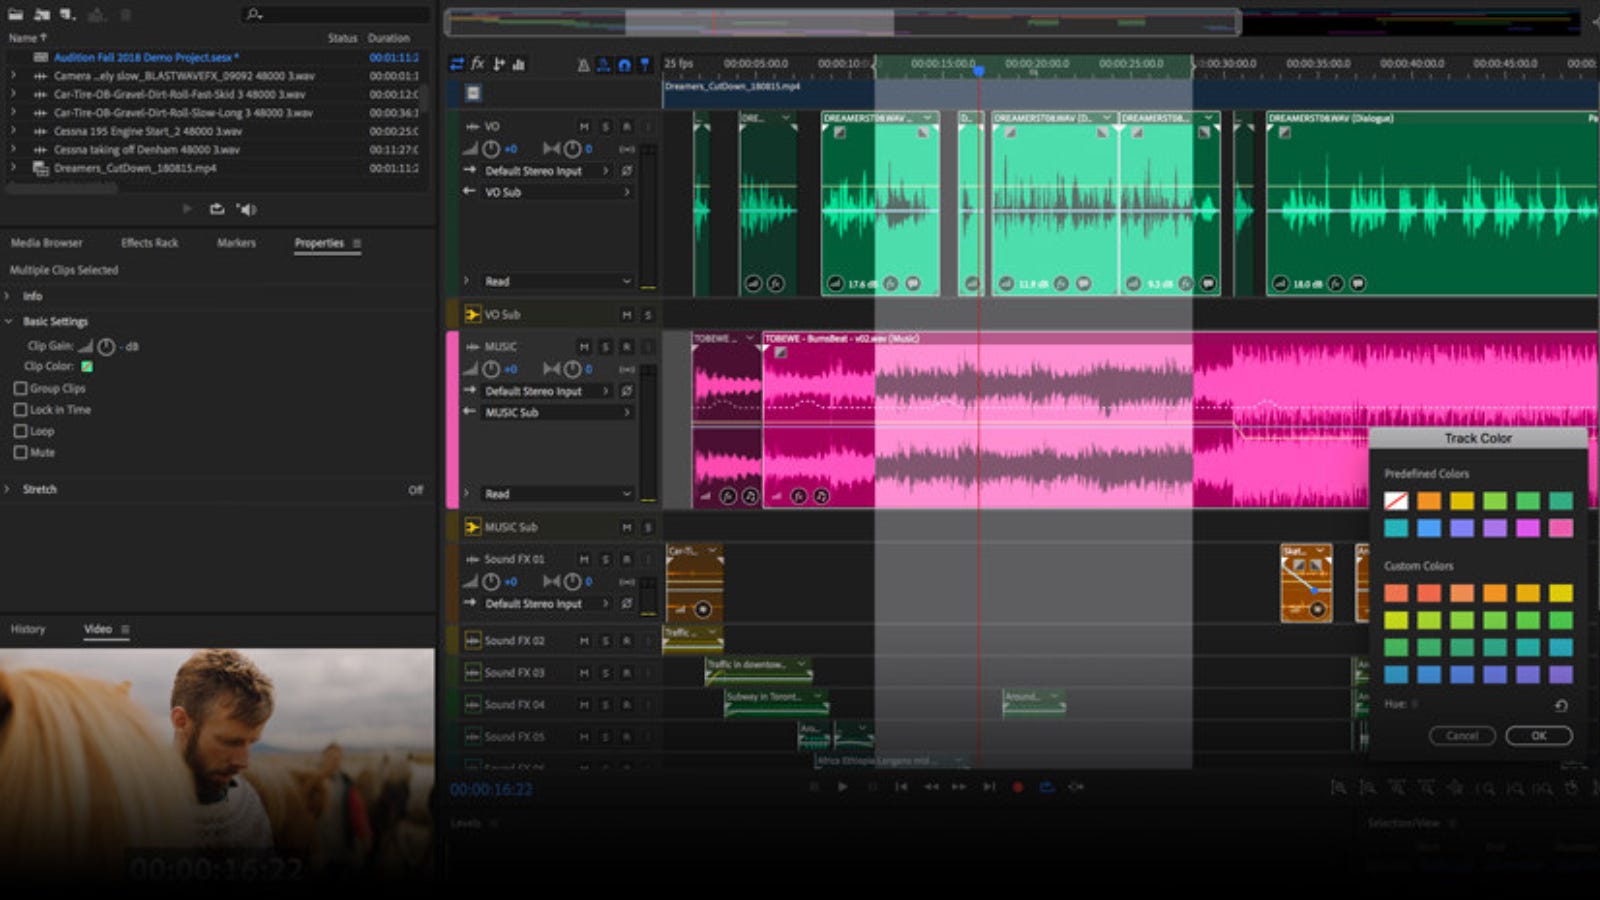The width and height of the screenshot is (1600, 900).
Task: Enable the Loop checkbox
Action: (x=20, y=431)
